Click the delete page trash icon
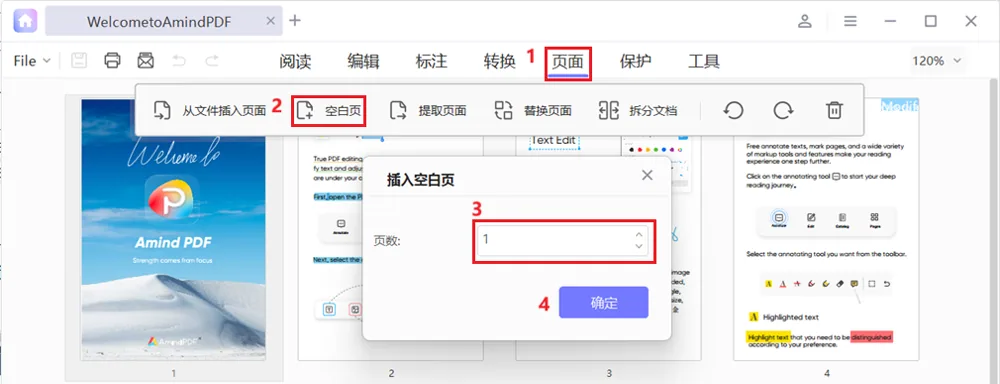The height and width of the screenshot is (384, 1000). 834,110
